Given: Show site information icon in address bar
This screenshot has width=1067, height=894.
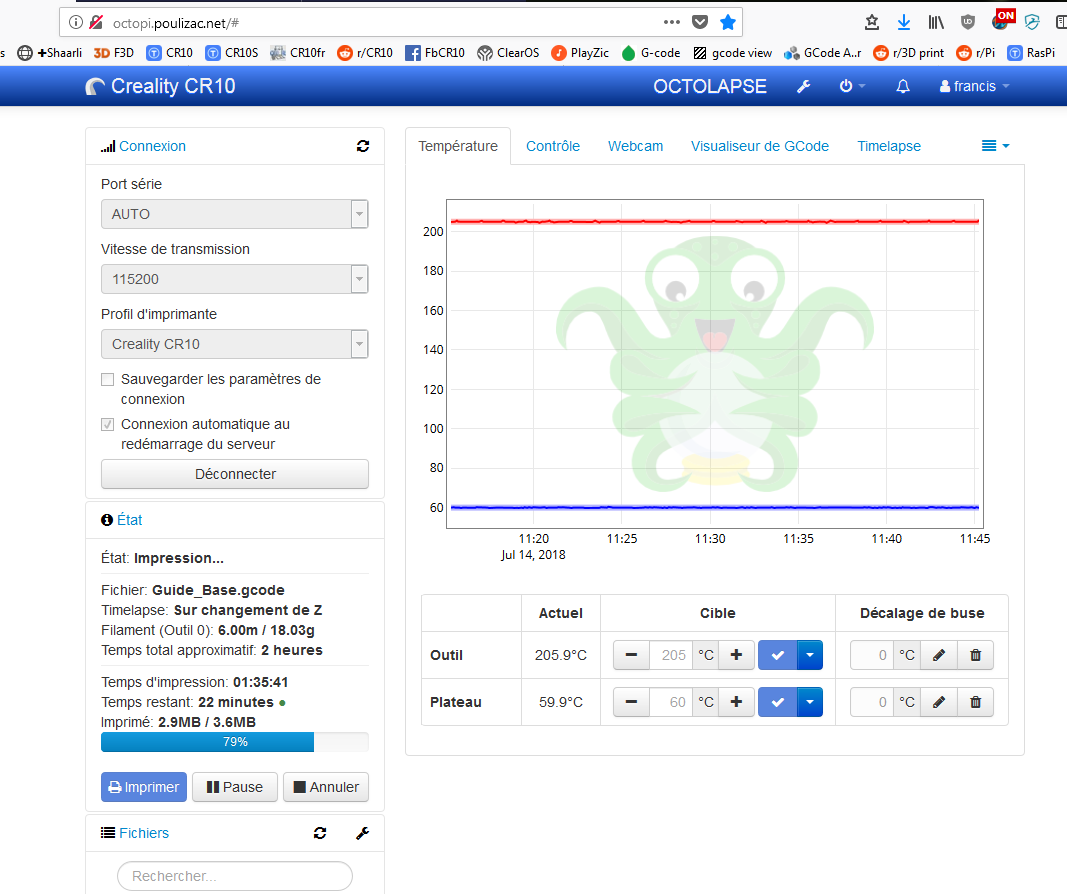Looking at the screenshot, I should 76,22.
